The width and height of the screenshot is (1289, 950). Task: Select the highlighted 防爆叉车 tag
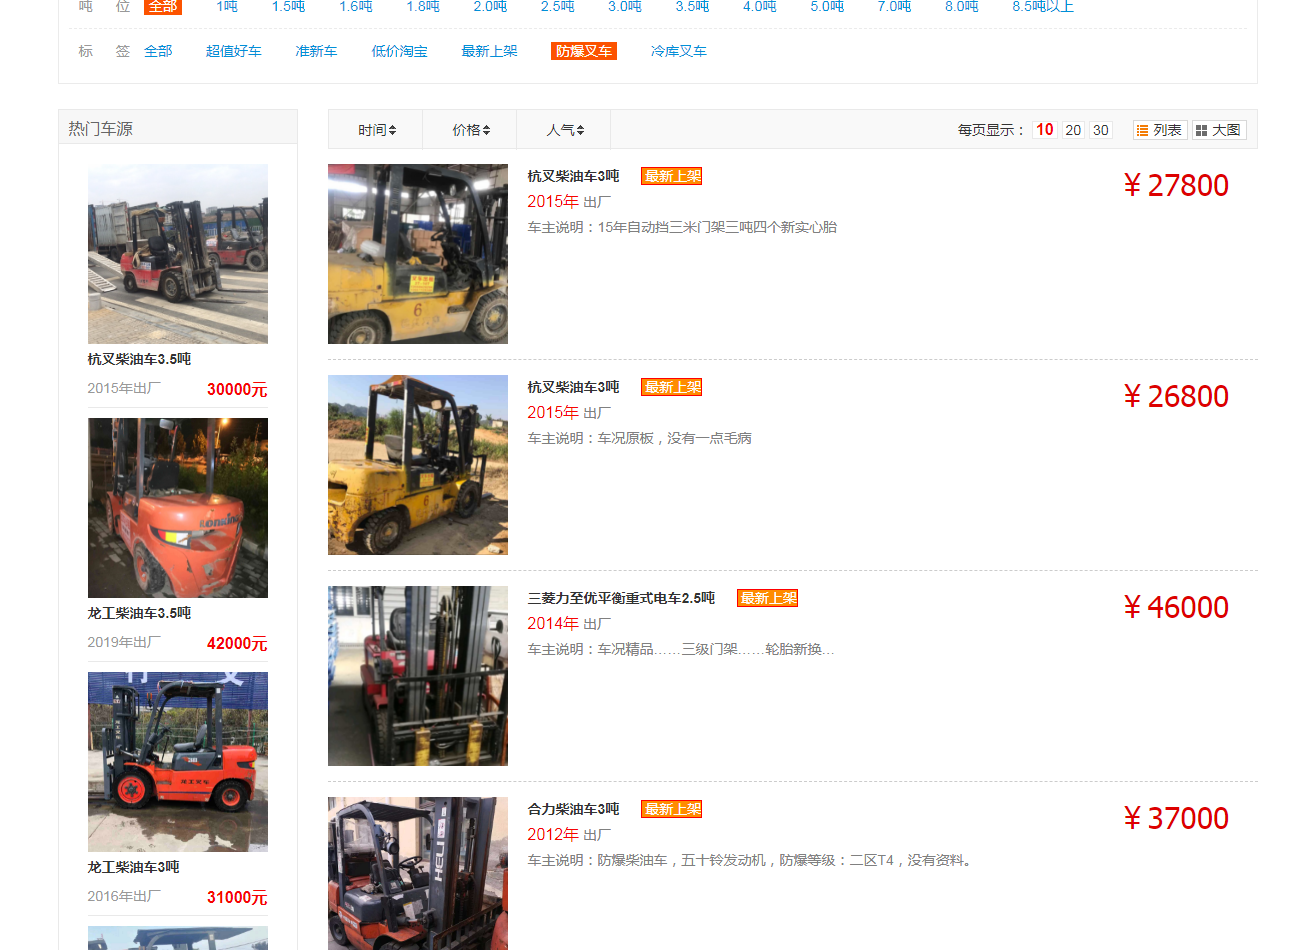tap(584, 51)
